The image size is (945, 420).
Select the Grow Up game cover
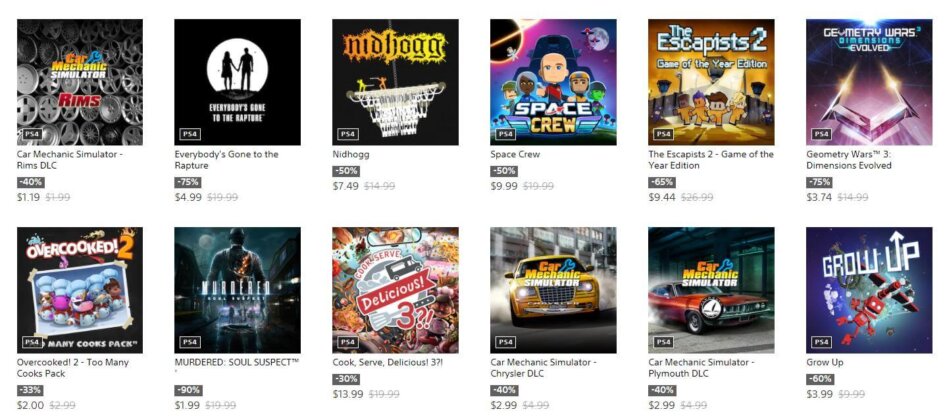(869, 290)
